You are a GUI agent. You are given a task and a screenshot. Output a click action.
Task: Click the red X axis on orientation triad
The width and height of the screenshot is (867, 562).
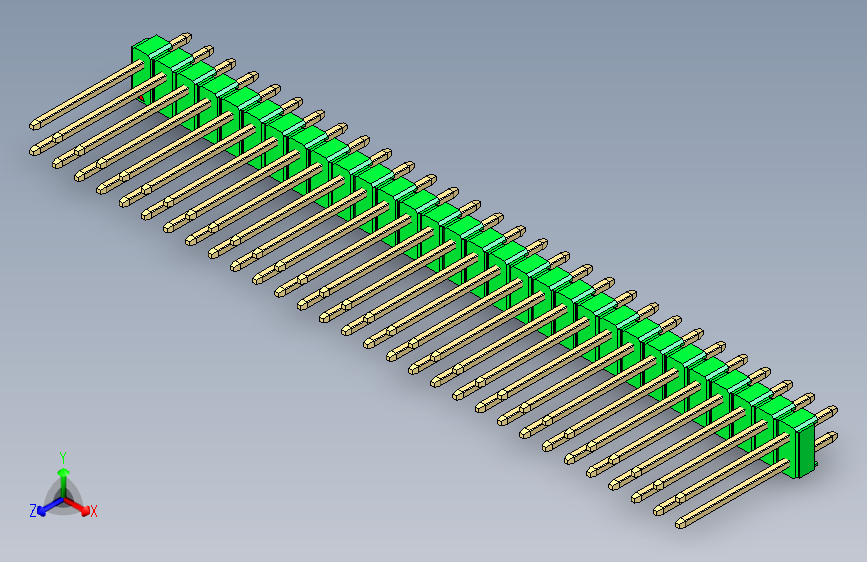[x=77, y=506]
